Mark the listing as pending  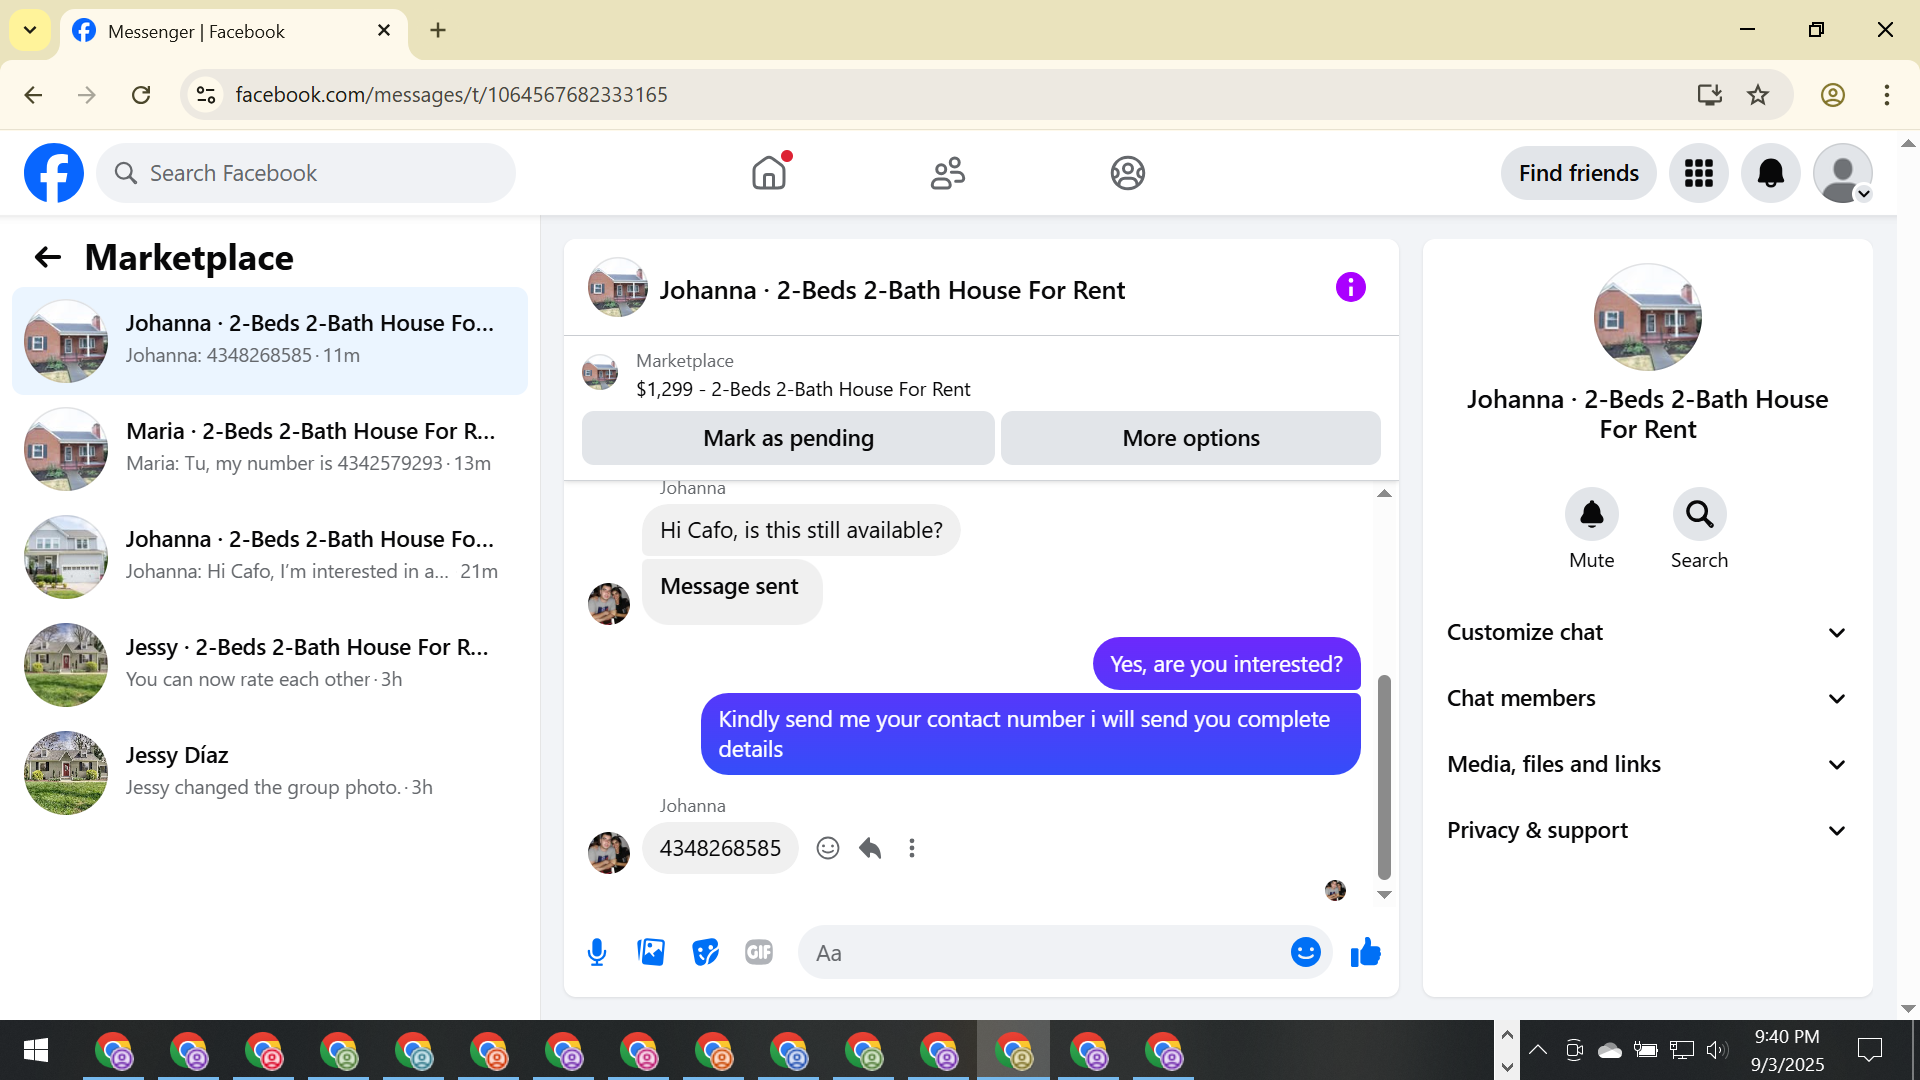788,438
